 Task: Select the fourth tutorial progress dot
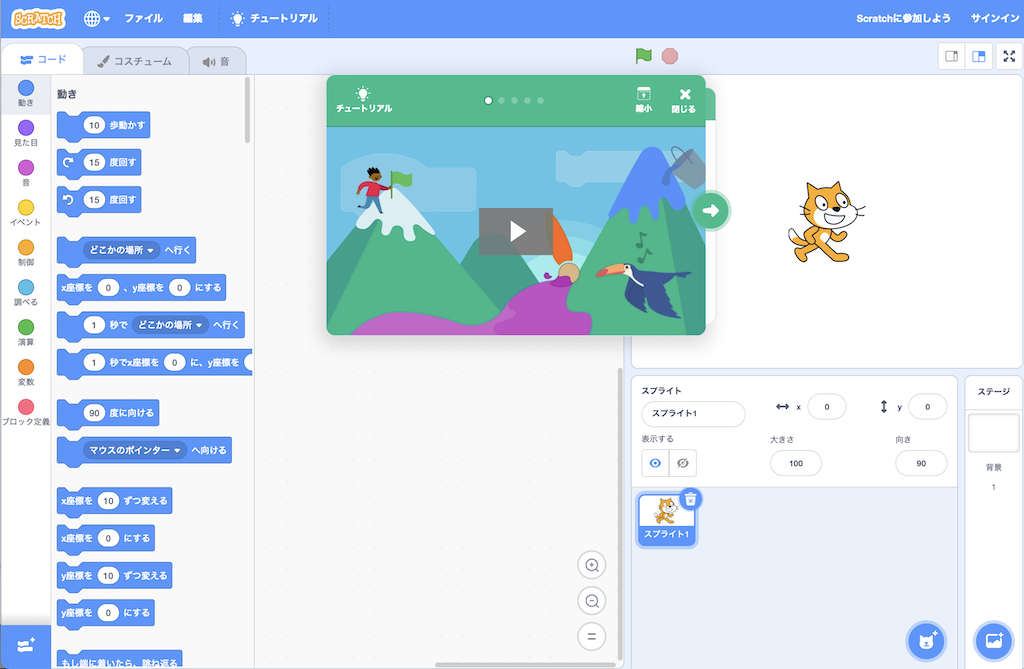click(x=528, y=101)
